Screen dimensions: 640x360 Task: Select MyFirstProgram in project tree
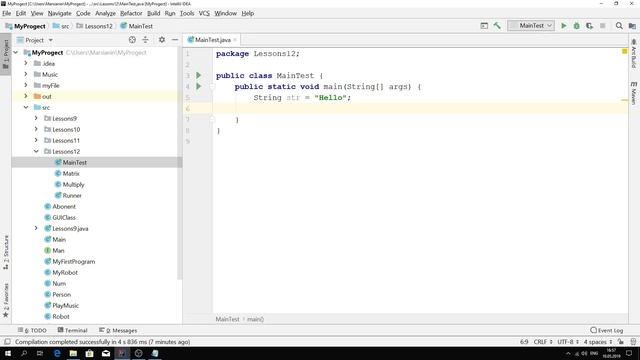(x=73, y=262)
